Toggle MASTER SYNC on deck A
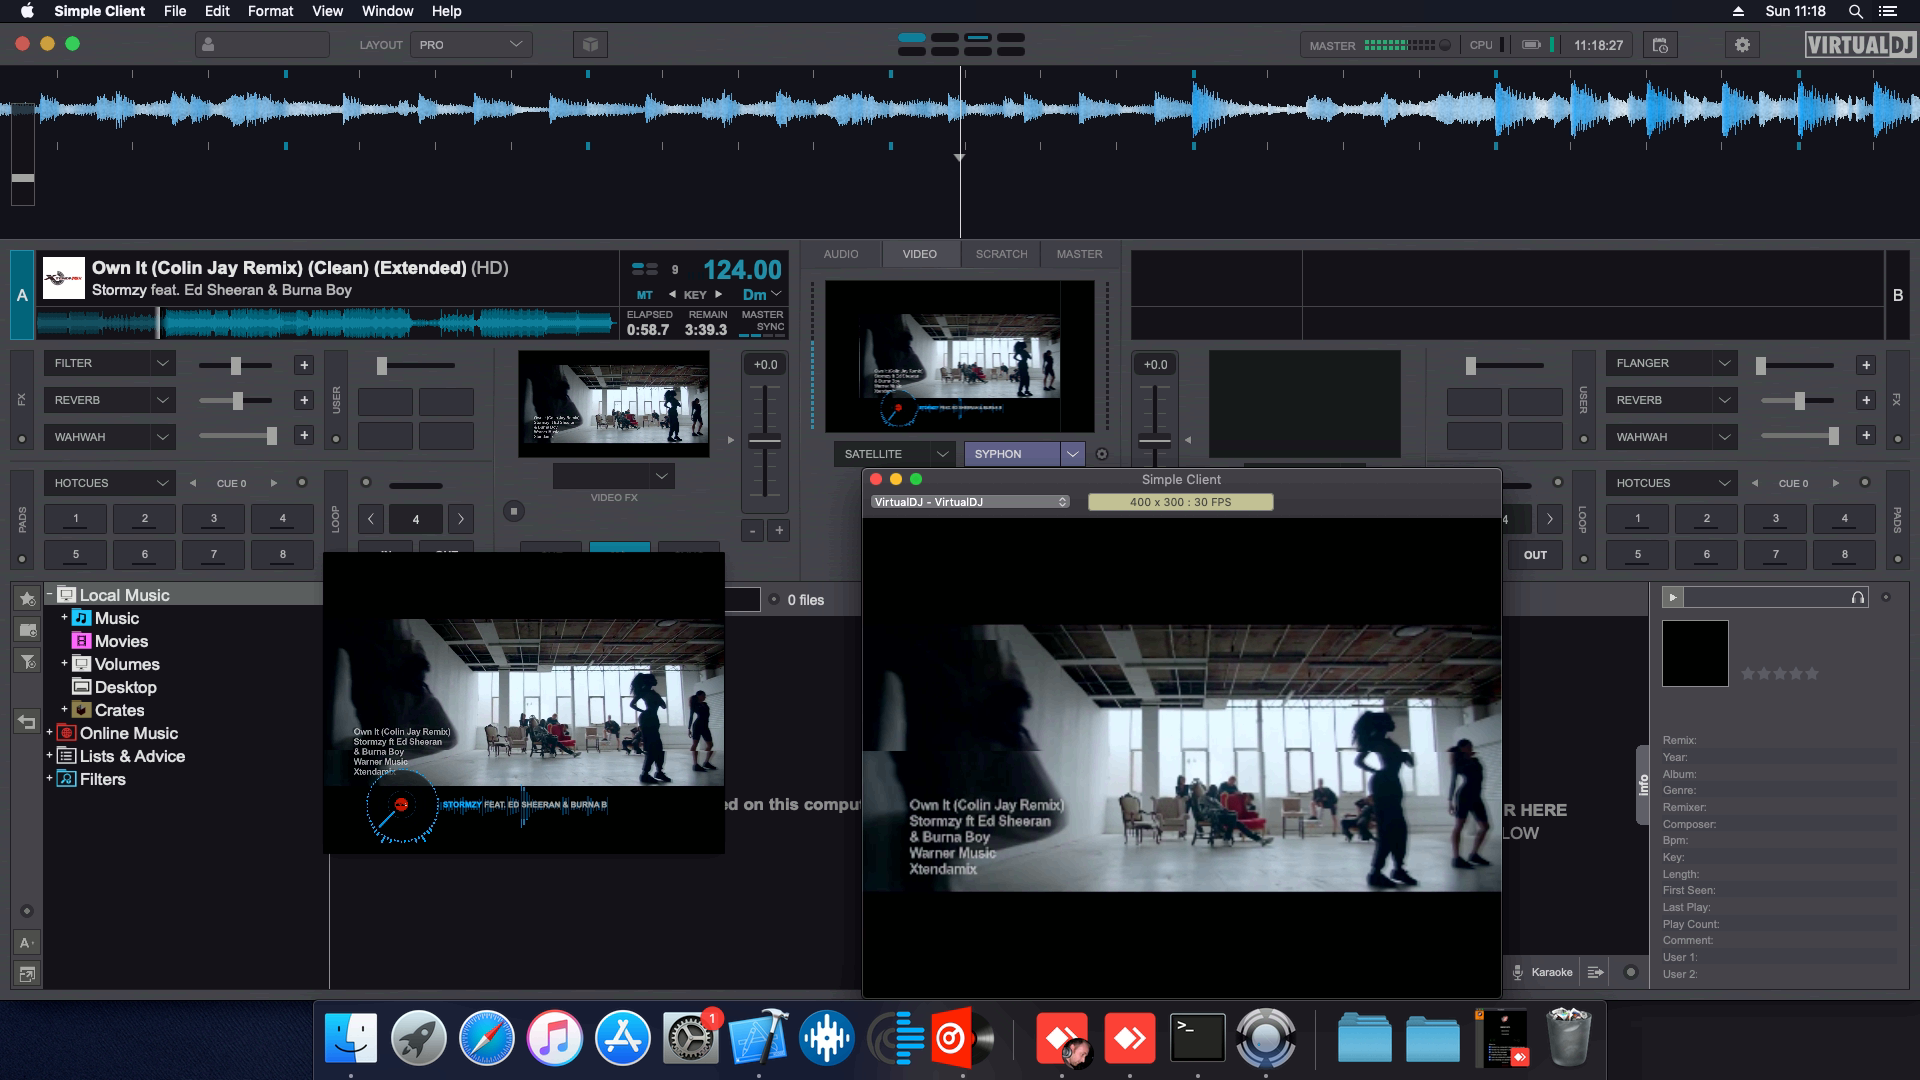Image resolution: width=1920 pixels, height=1080 pixels. click(763, 321)
